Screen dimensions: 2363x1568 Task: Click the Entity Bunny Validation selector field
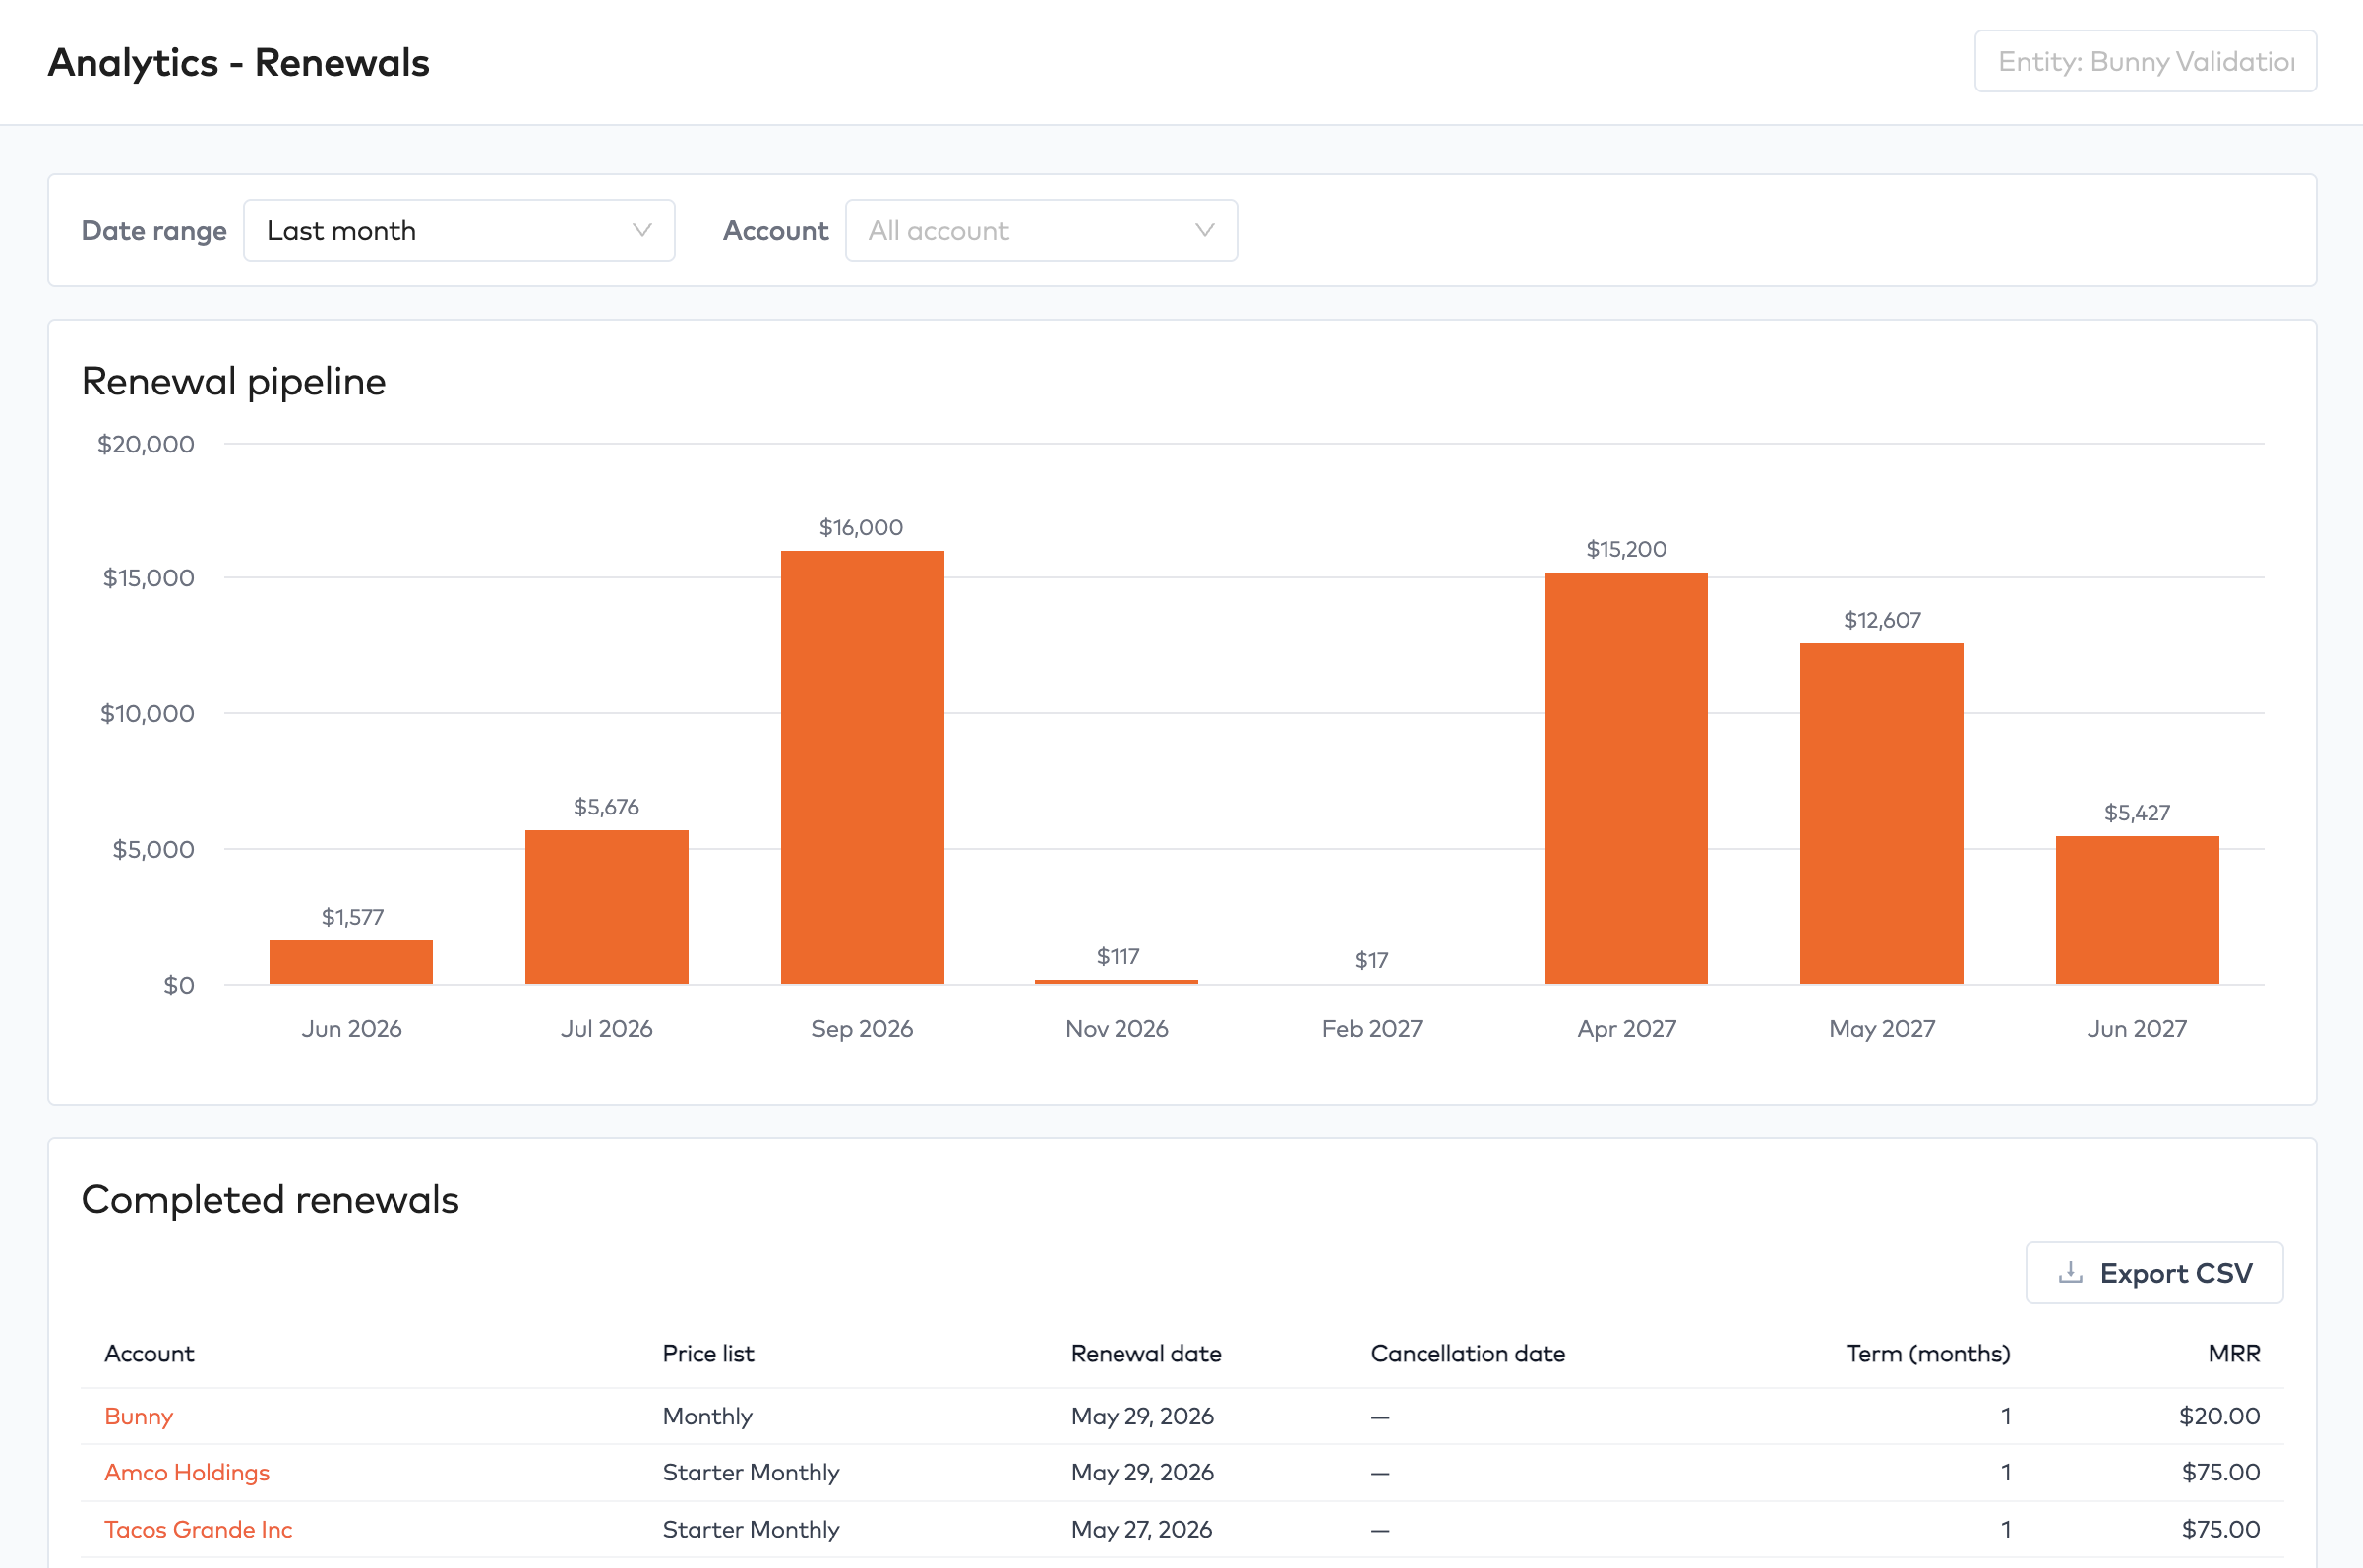point(2145,62)
